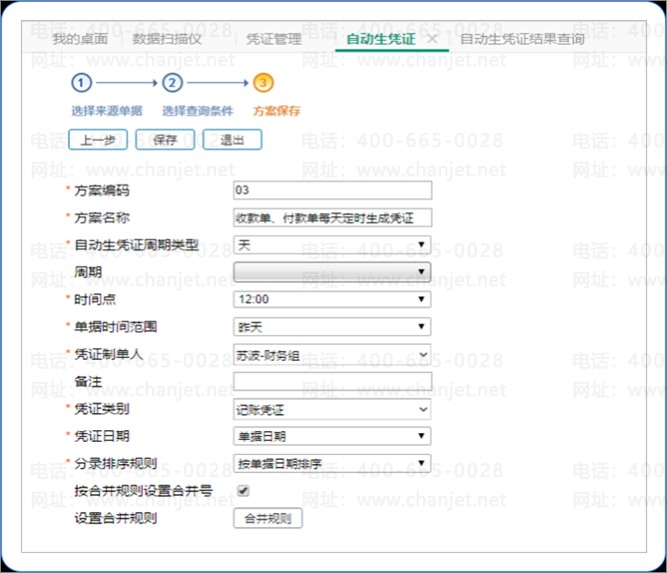Image resolution: width=667 pixels, height=573 pixels.
Task: Open the 单据时间范围 dropdown showing 昨天
Action: (x=332, y=327)
